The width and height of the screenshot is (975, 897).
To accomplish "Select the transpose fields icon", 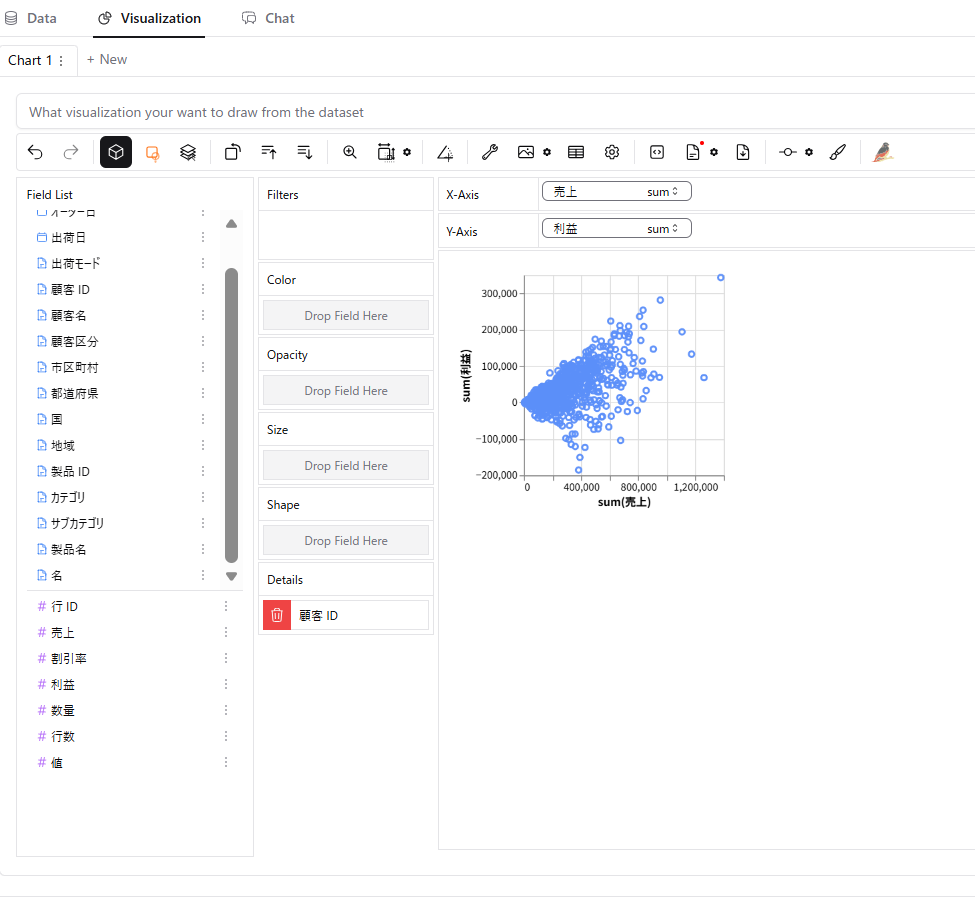I will coord(231,151).
